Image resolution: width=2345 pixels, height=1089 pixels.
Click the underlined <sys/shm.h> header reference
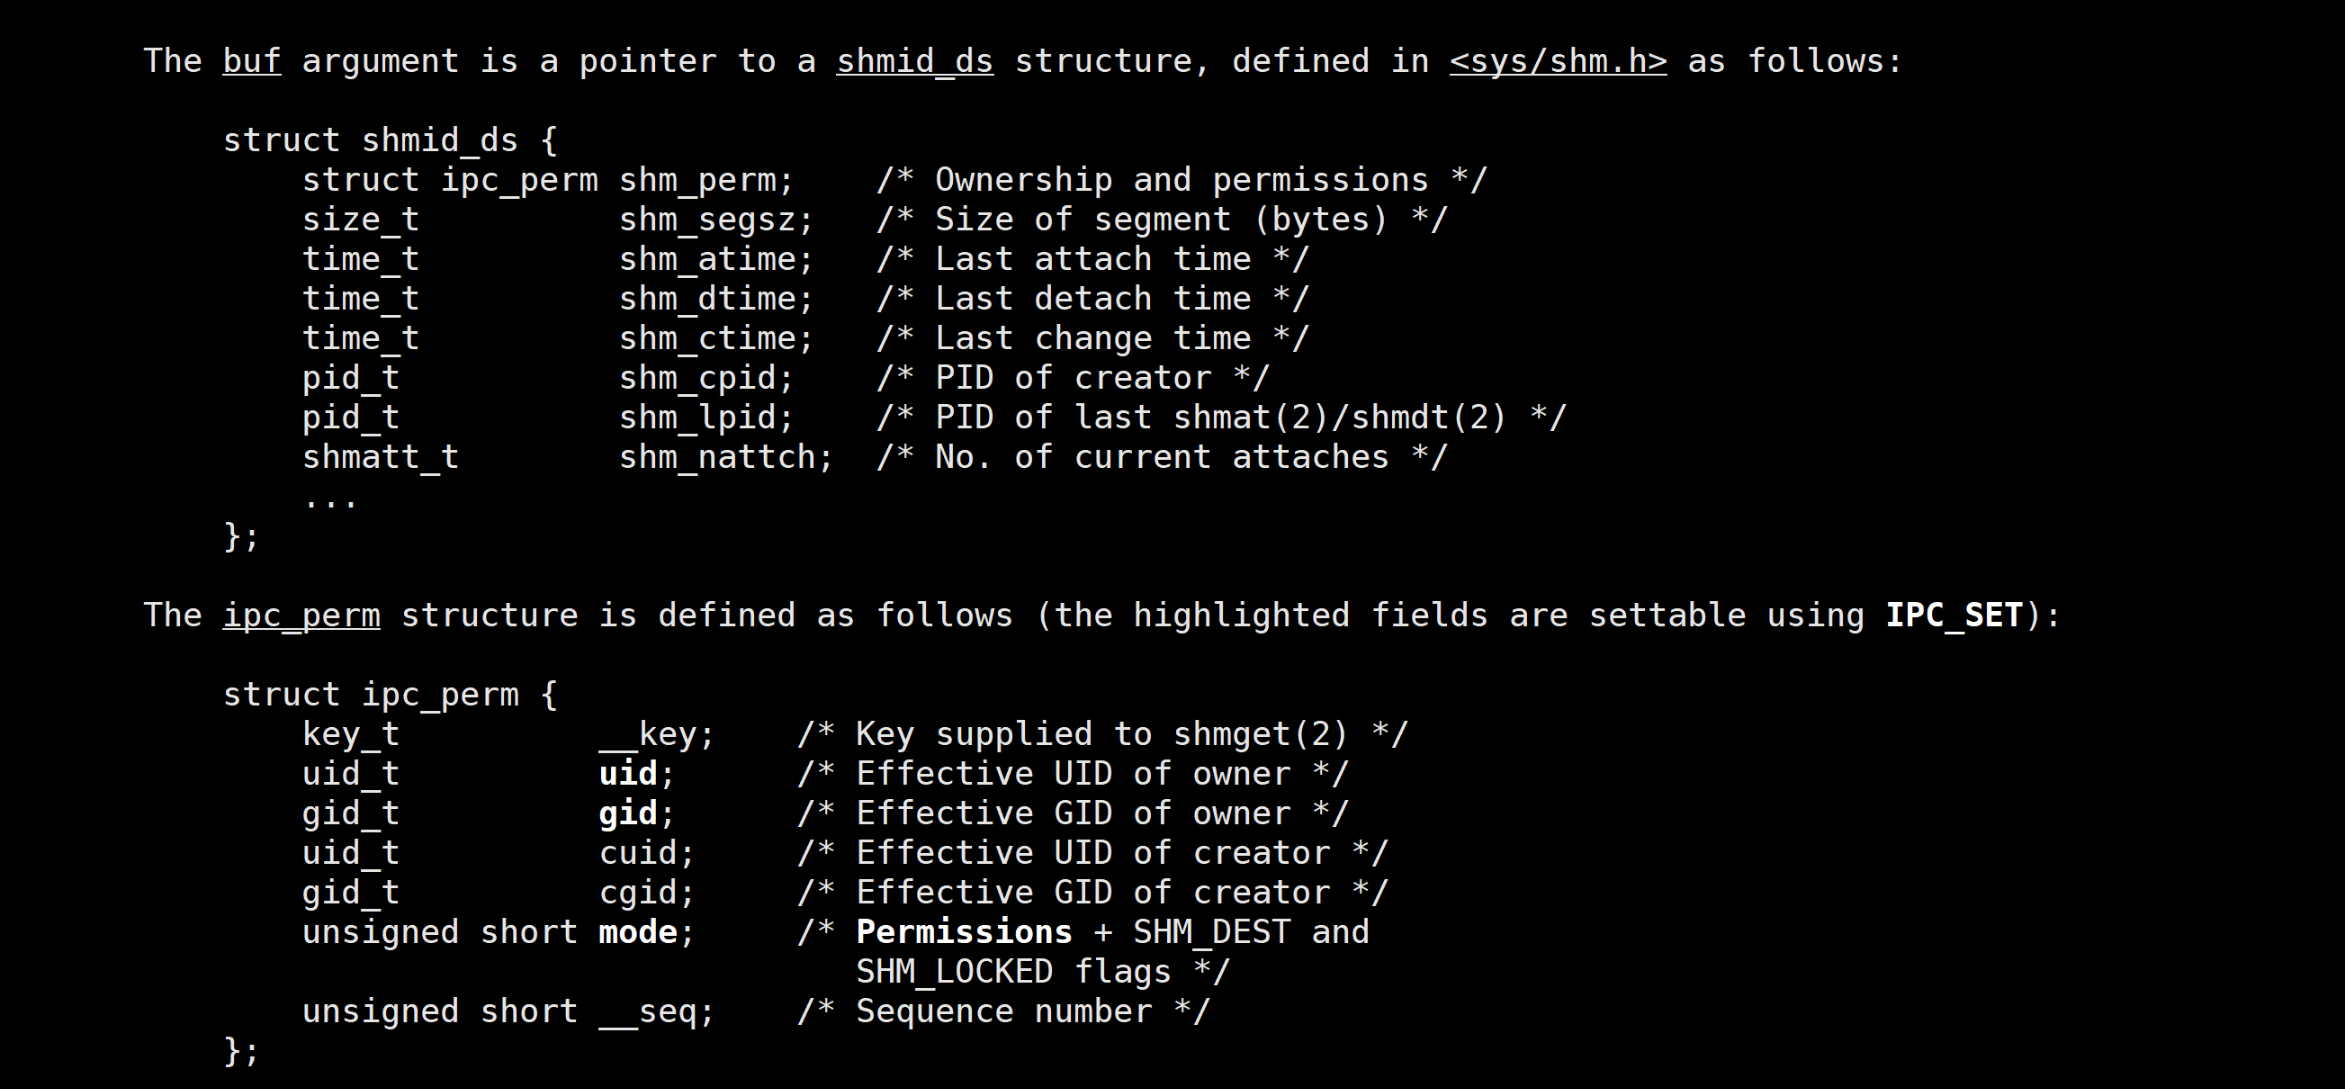point(1557,61)
